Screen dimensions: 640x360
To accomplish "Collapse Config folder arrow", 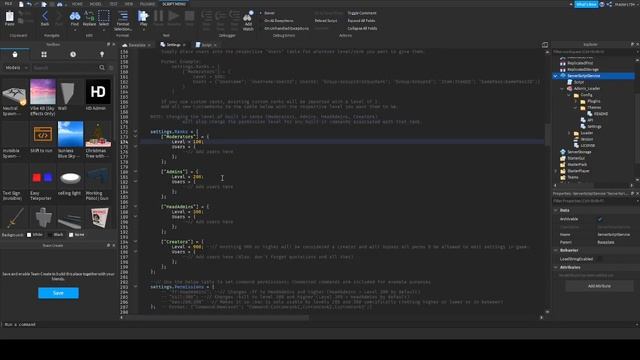I will click(569, 95).
